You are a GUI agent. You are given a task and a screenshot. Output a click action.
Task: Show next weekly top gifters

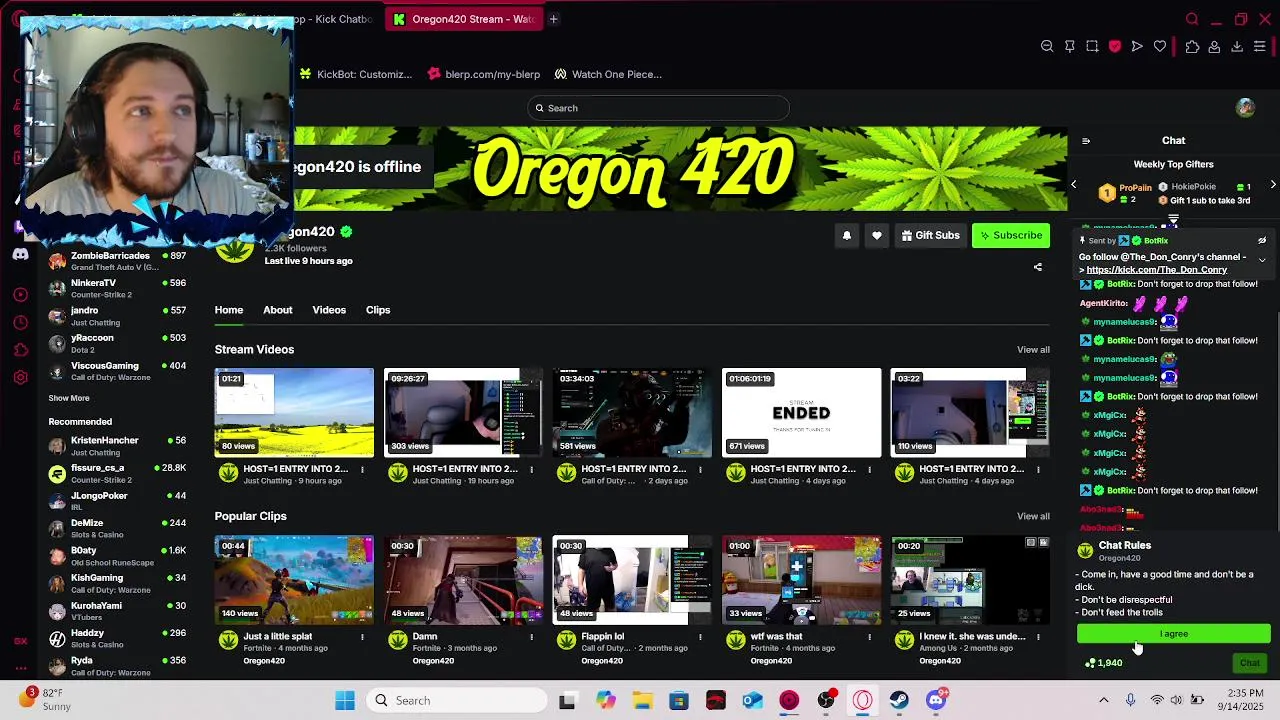point(1273,185)
